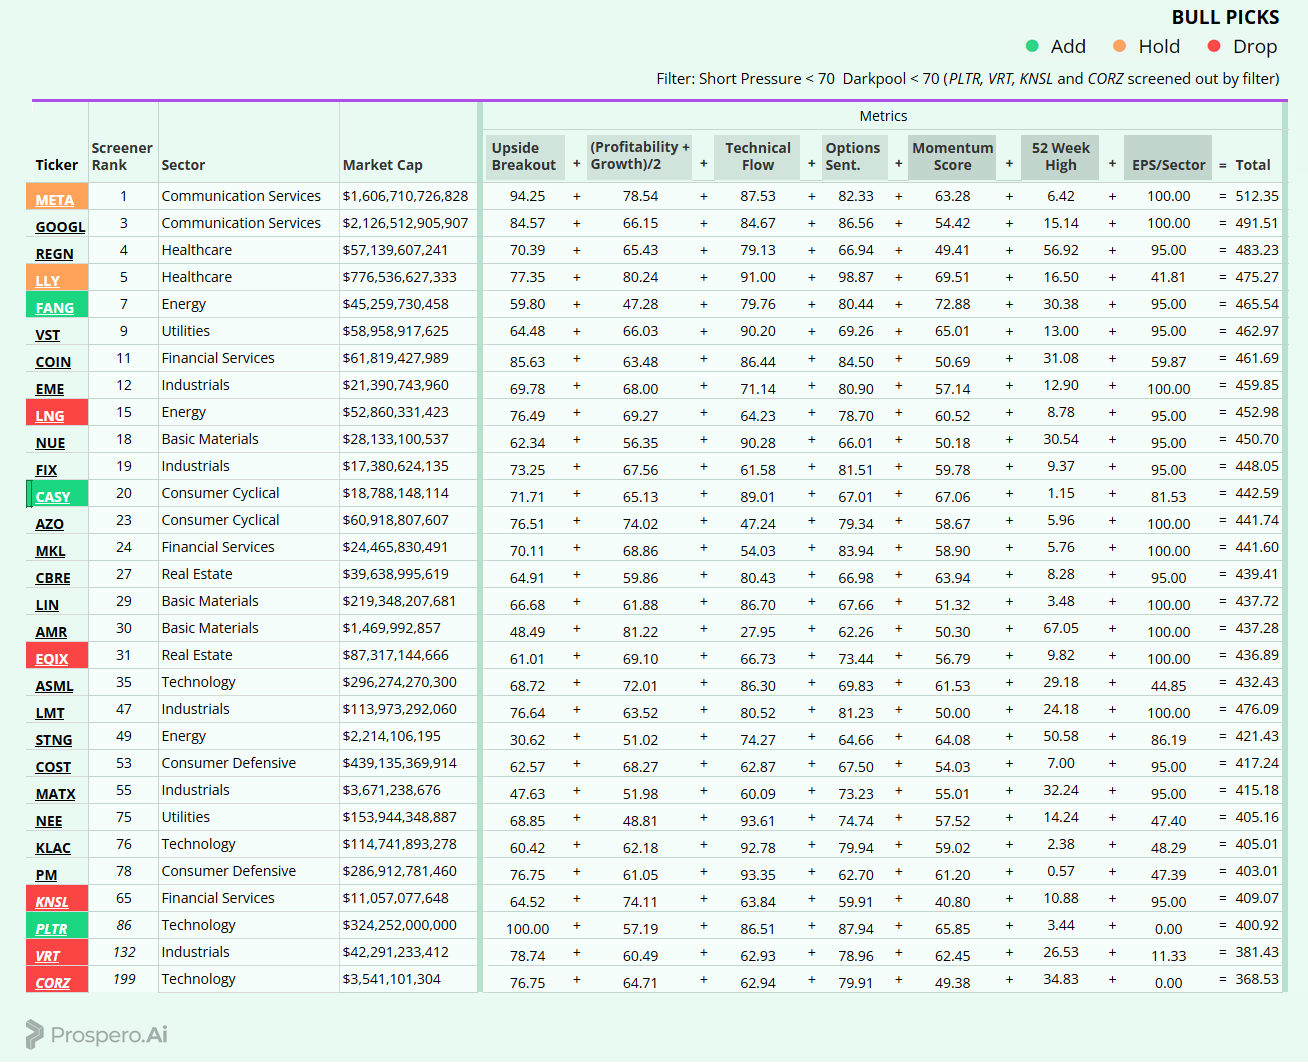The height and width of the screenshot is (1064, 1308).
Task: Open the FIX ticker link
Action: click(46, 470)
